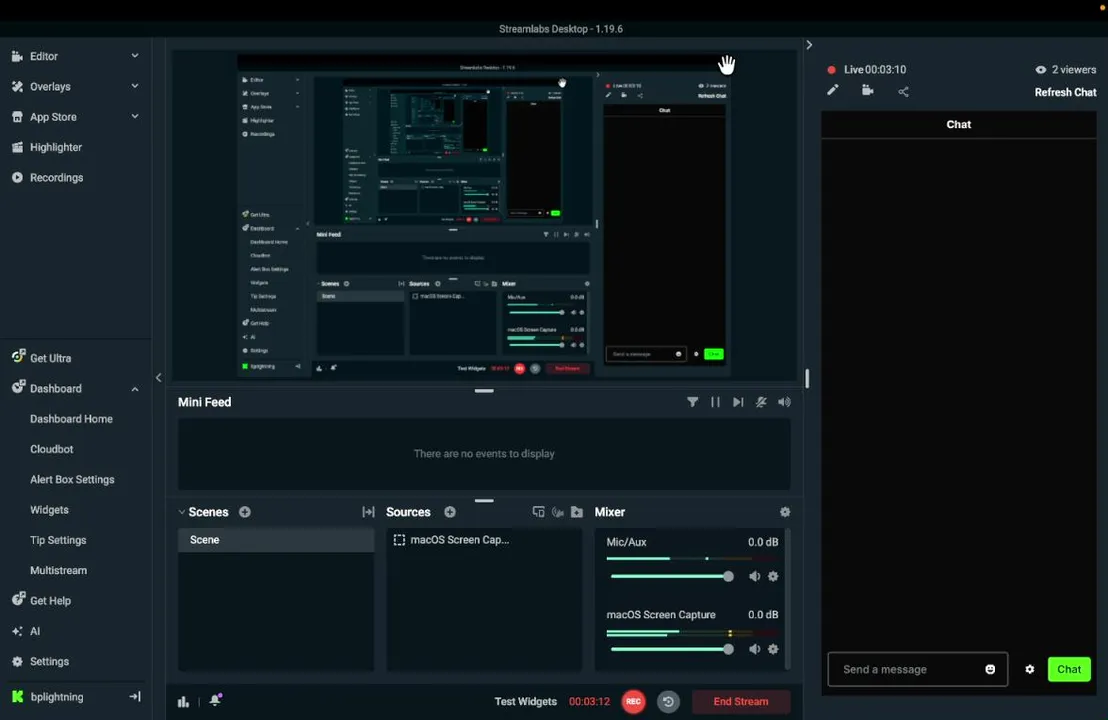Click the viewer count eye icon
Viewport: 1108px width, 720px height.
coord(1040,69)
